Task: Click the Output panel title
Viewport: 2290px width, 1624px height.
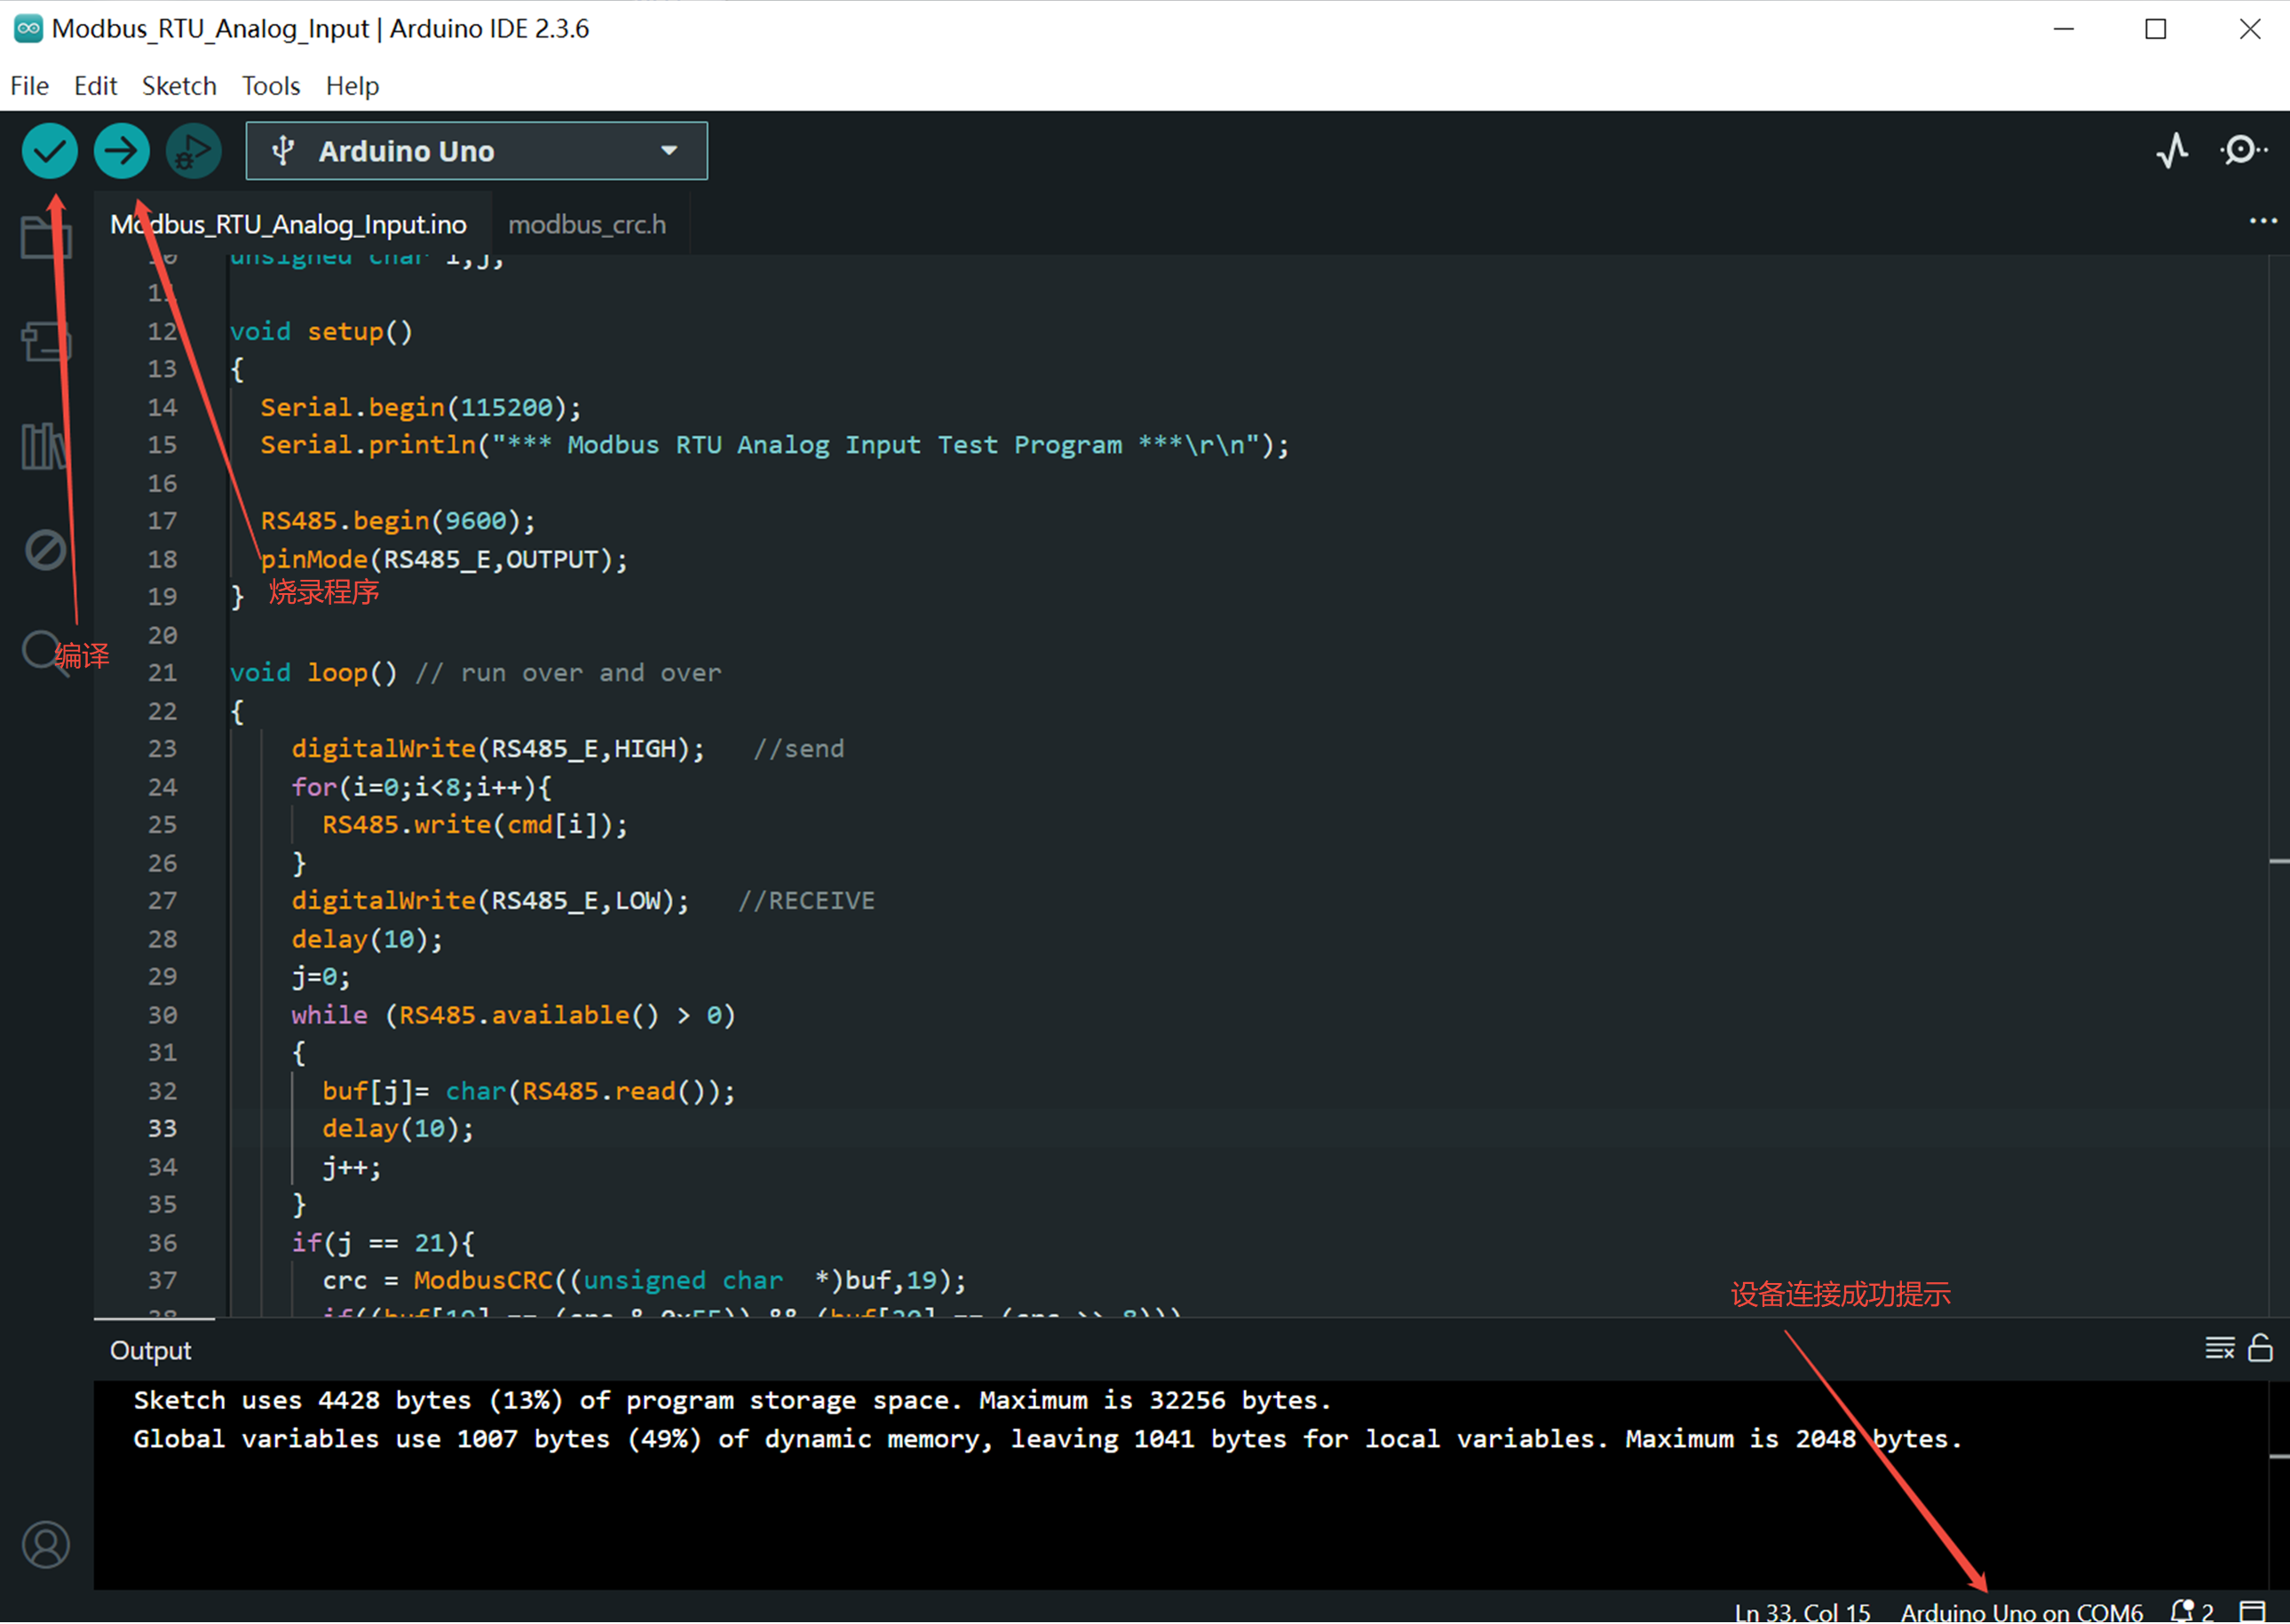Action: [150, 1350]
